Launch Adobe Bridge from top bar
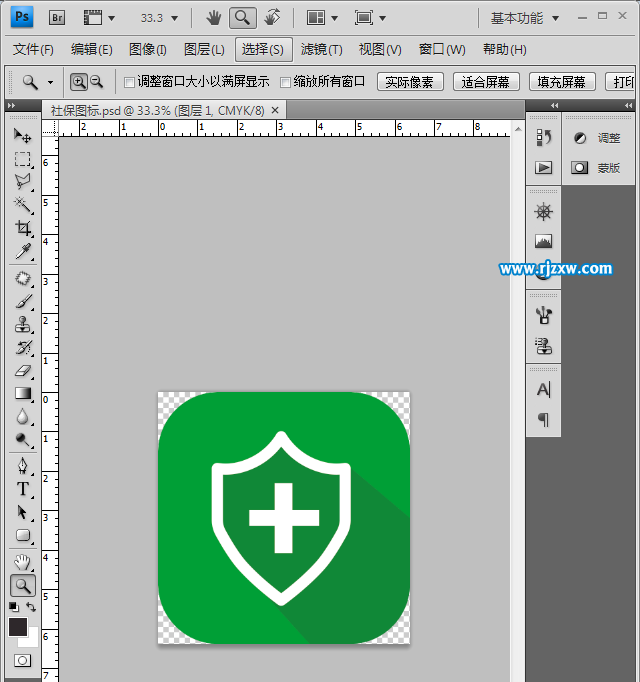Viewport: 640px width, 682px height. coord(57,18)
